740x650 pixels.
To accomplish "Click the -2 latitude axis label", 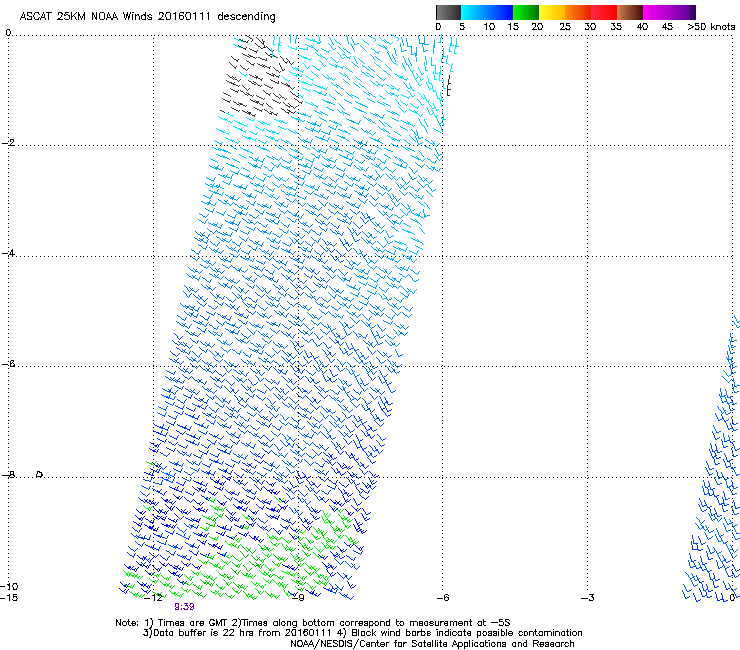I will [8, 143].
